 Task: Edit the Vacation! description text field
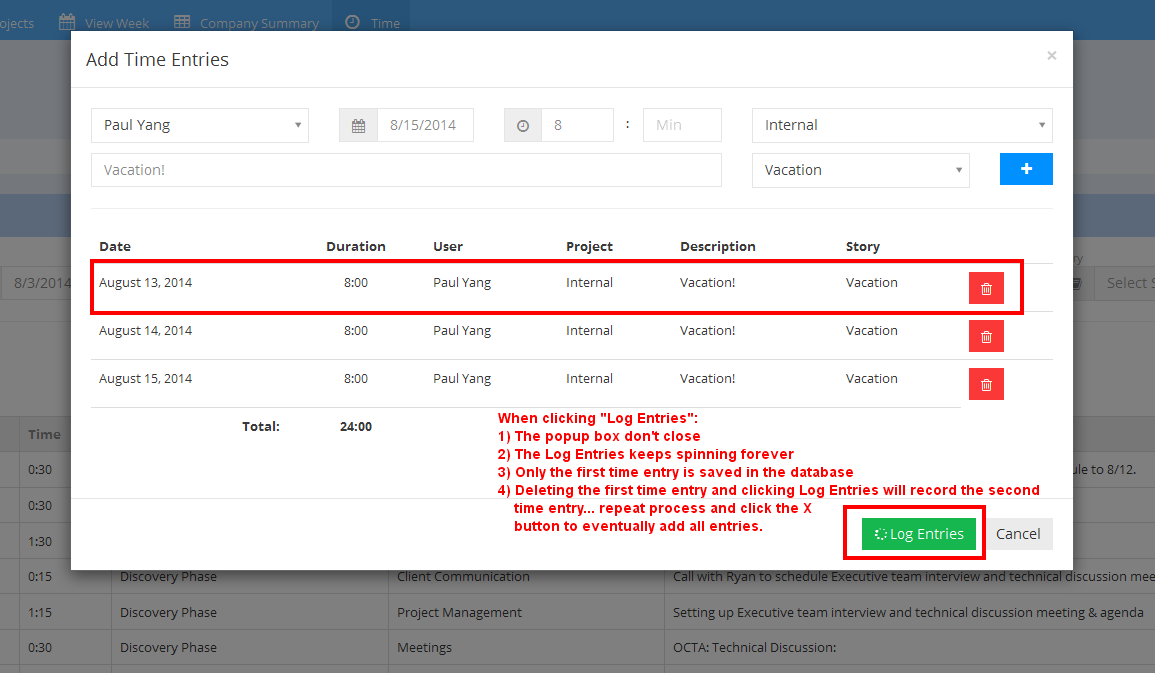click(x=406, y=170)
